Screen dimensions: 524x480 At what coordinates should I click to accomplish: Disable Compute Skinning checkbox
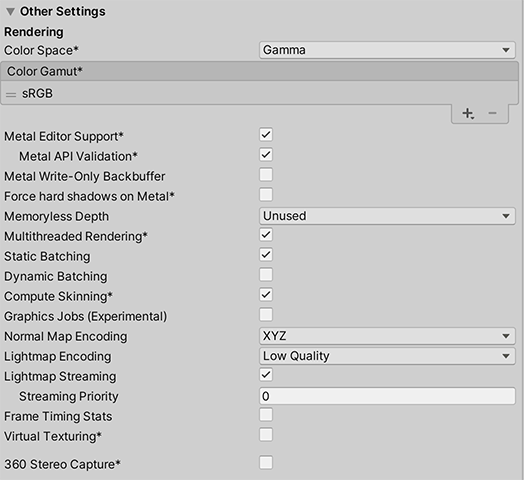click(266, 295)
